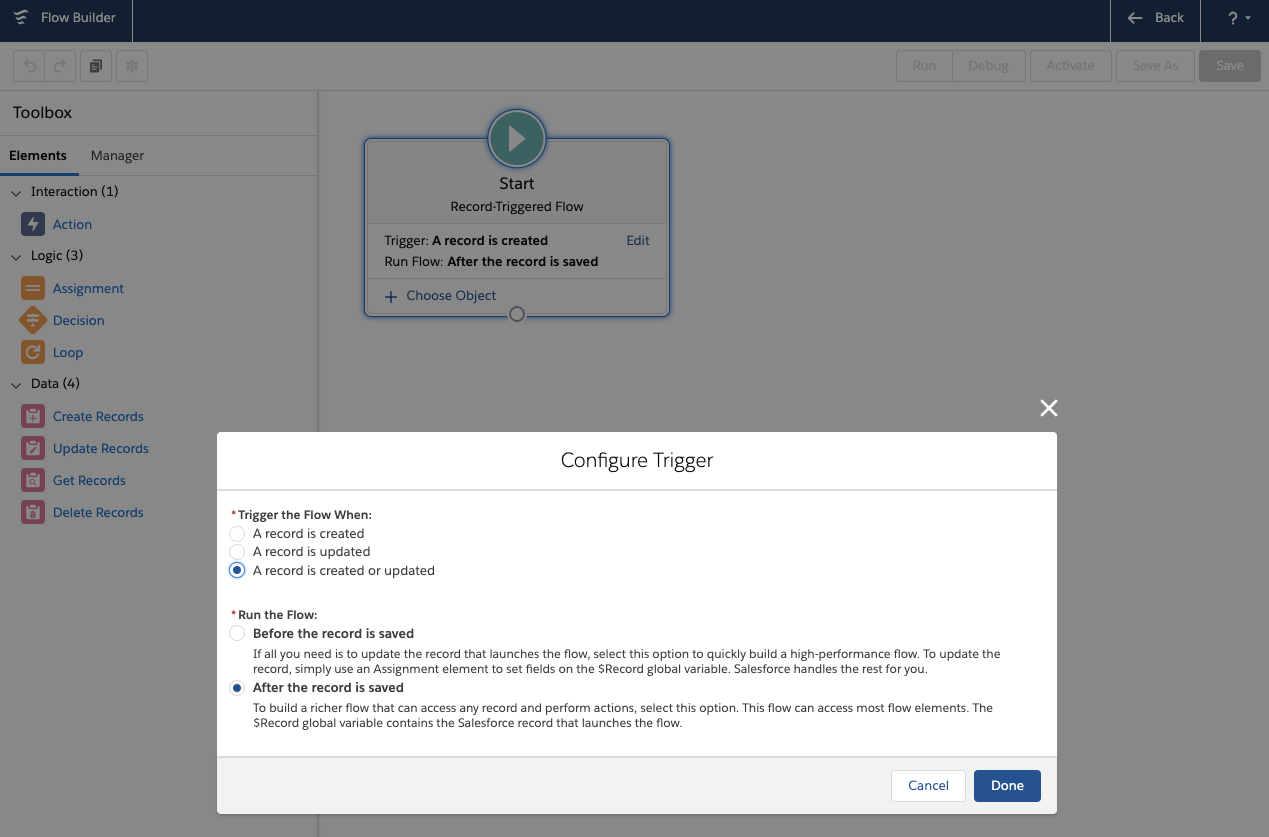Open flow settings gear icon
The width and height of the screenshot is (1269, 837).
(132, 66)
